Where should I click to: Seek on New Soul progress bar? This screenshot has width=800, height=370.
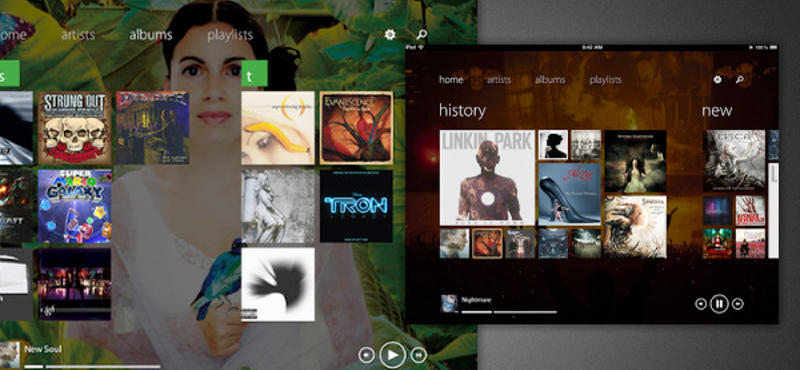click(92, 366)
